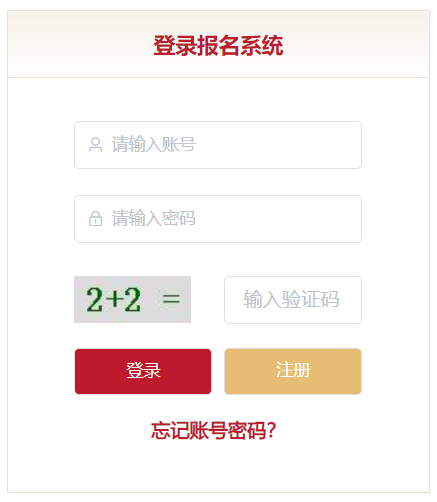
Task: Click the user silhouette icon in account field
Action: pos(95,145)
